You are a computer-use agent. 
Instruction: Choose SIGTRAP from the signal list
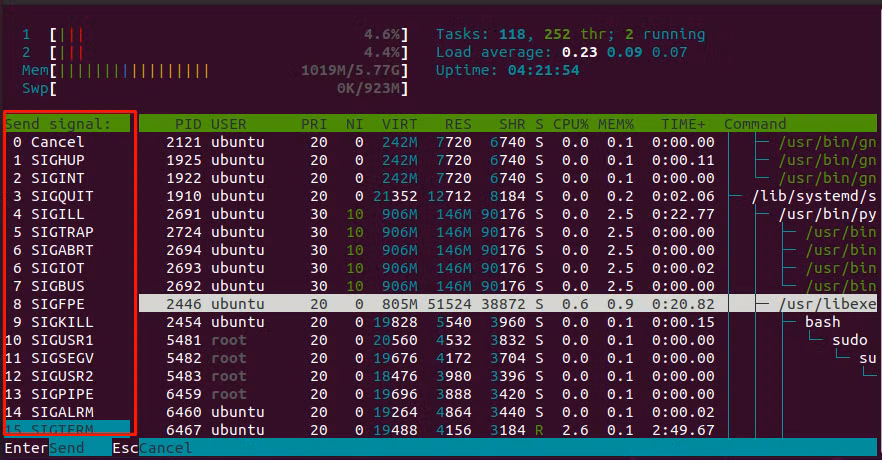pos(68,232)
